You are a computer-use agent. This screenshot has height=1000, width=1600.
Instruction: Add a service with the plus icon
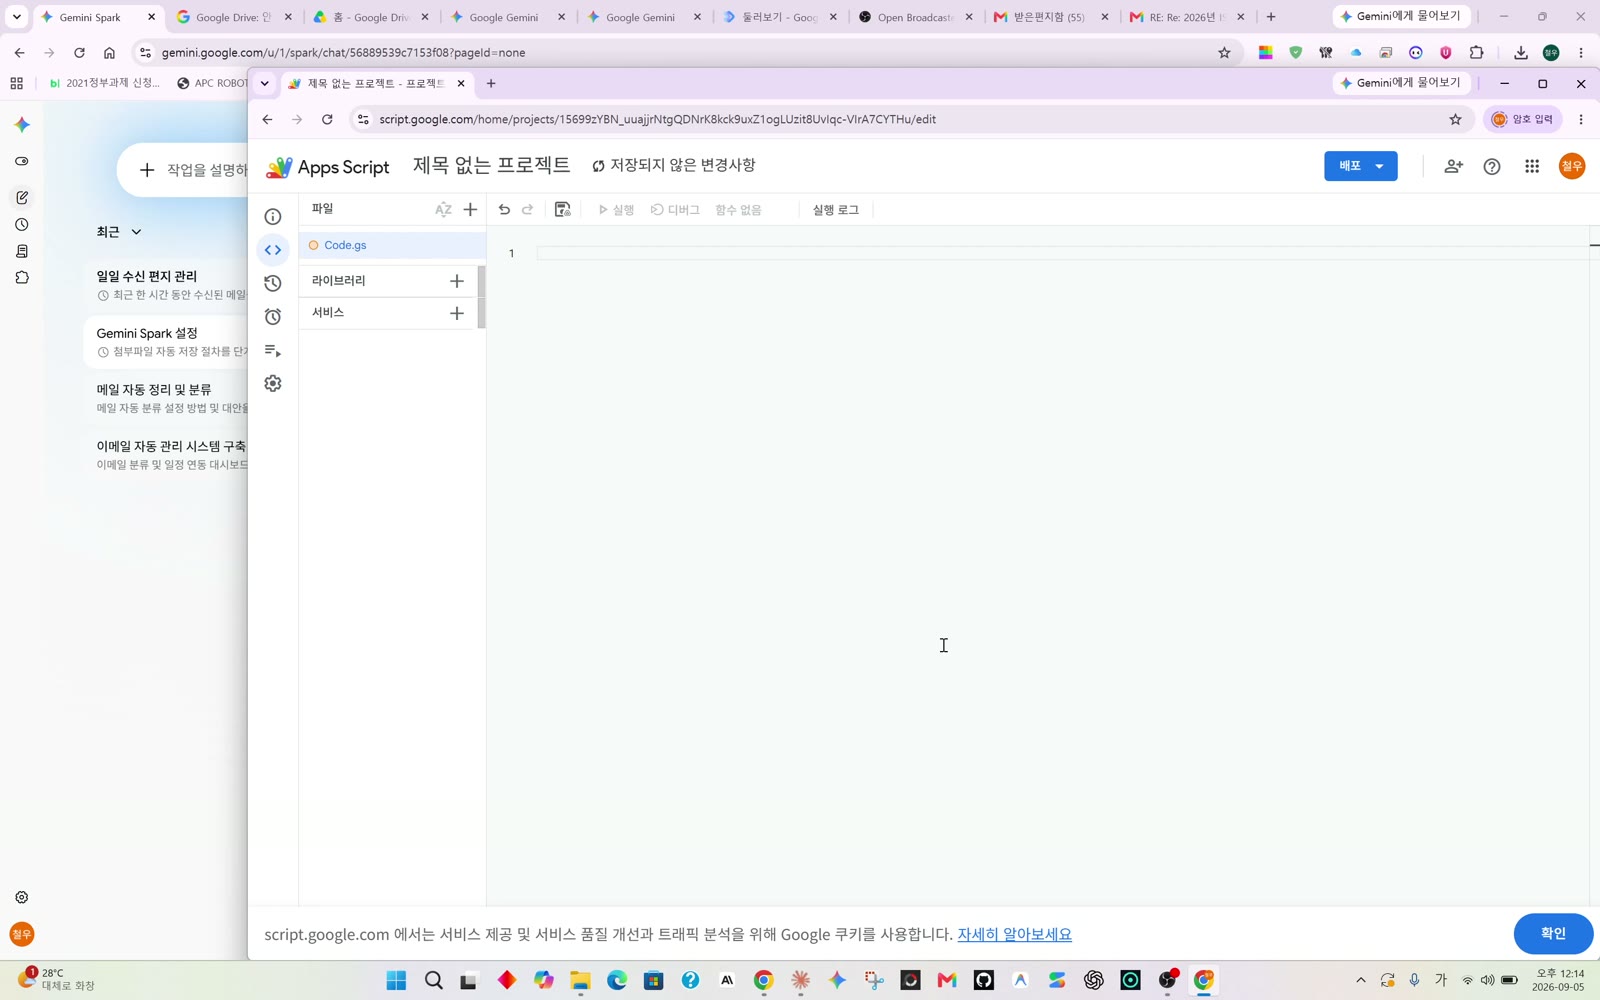457,313
